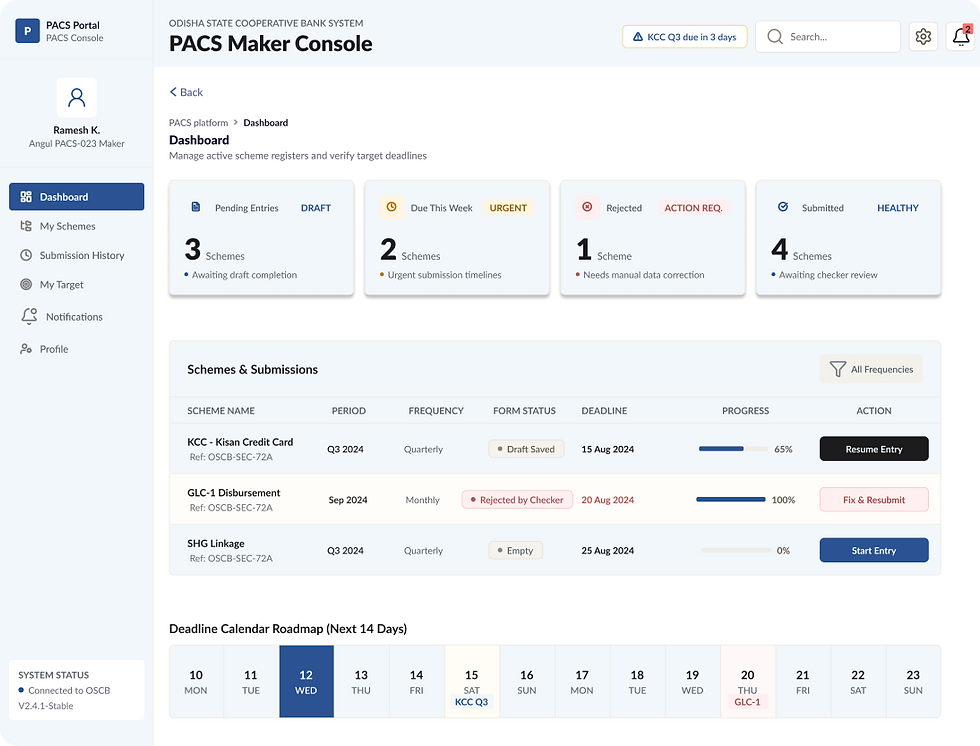Click the URGENT tag
Screen dimensions: 980x746
508,207
